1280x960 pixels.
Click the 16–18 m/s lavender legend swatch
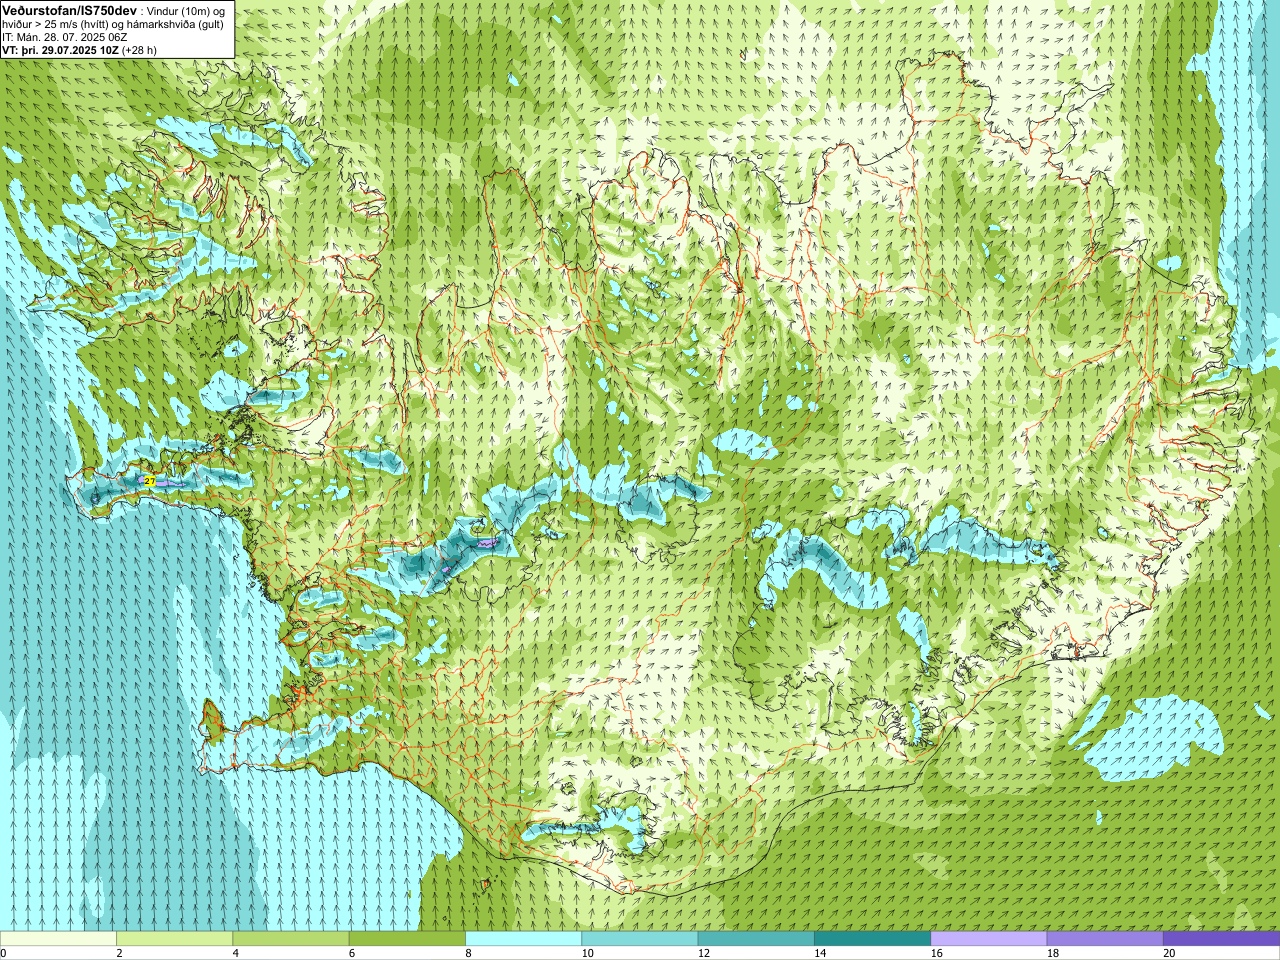click(989, 939)
